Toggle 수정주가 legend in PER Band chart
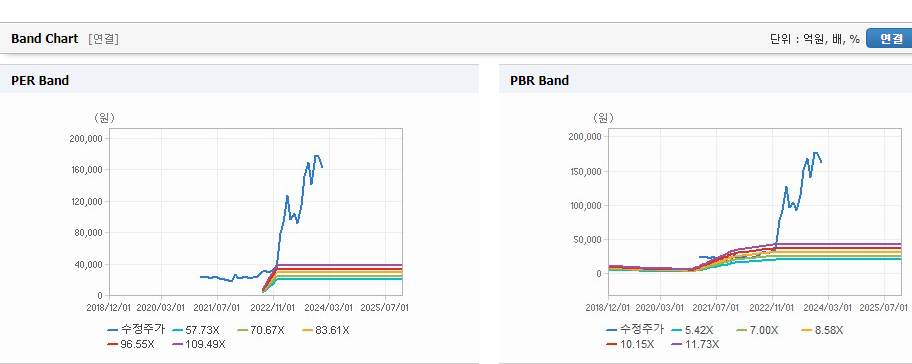 pos(137,330)
